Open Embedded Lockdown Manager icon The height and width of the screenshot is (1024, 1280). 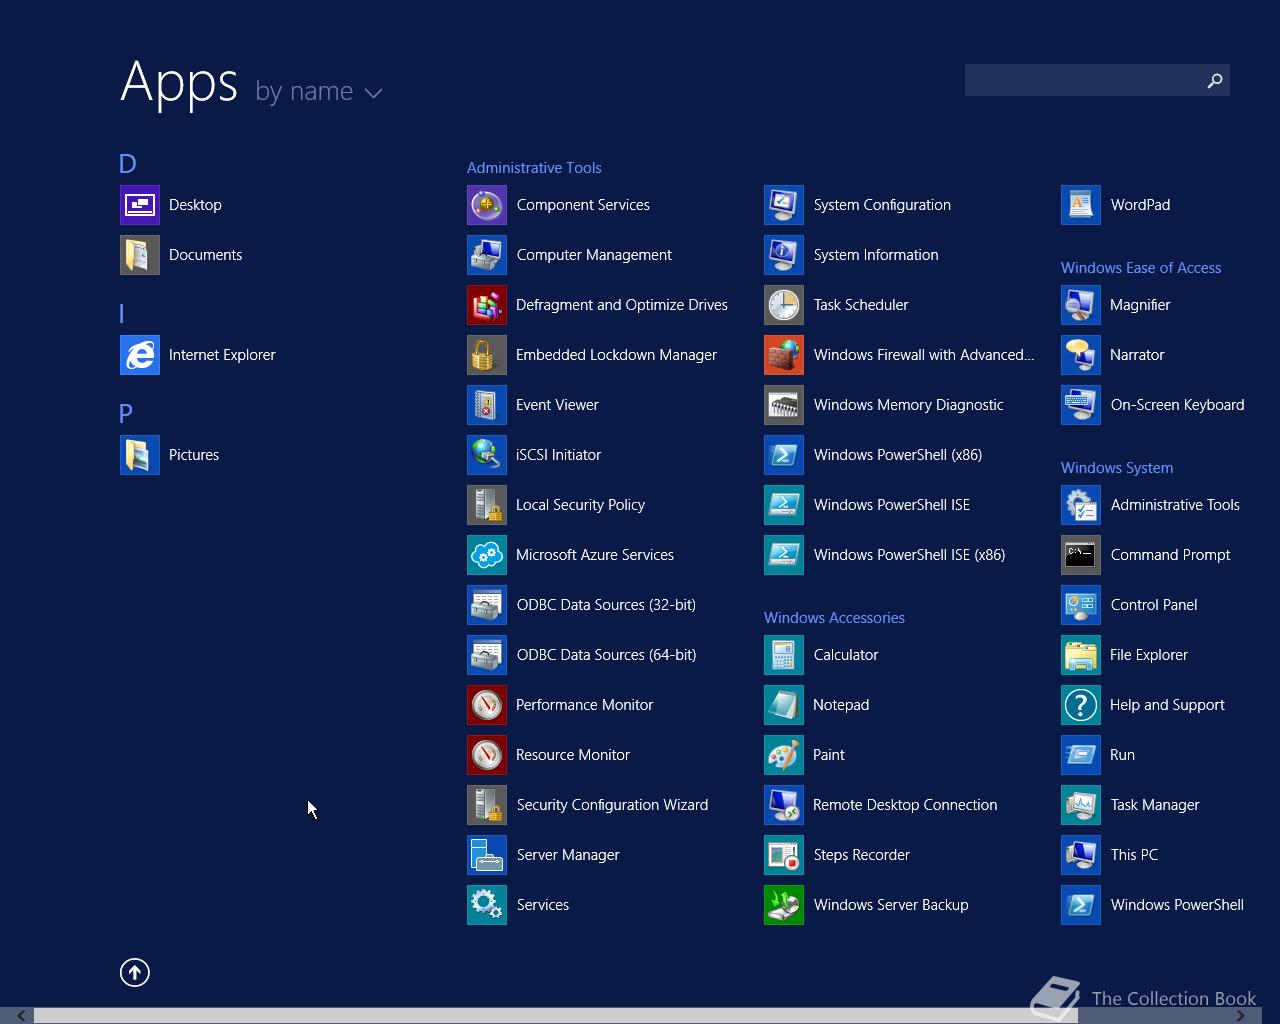[x=487, y=355]
